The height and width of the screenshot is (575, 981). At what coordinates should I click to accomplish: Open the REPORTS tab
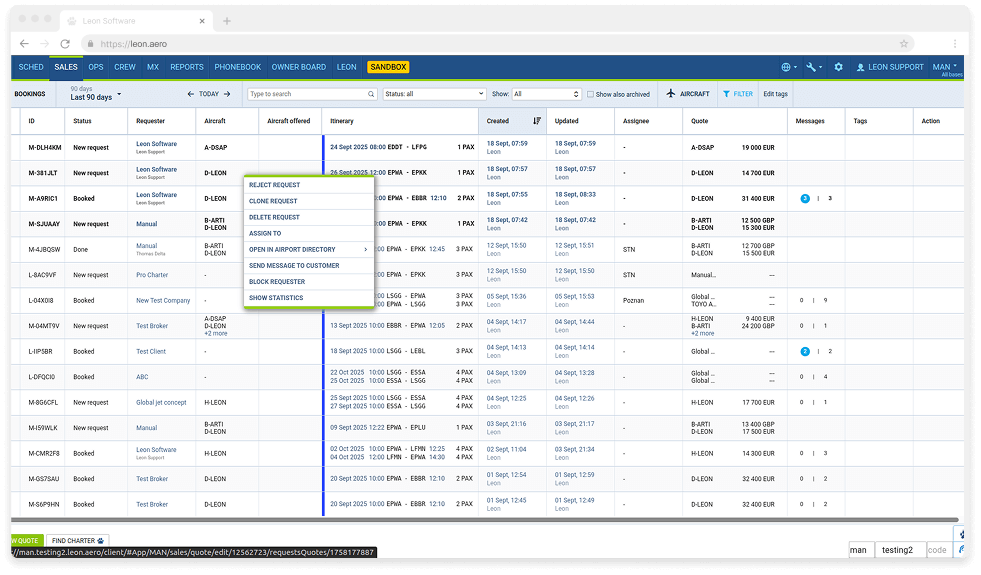186,67
